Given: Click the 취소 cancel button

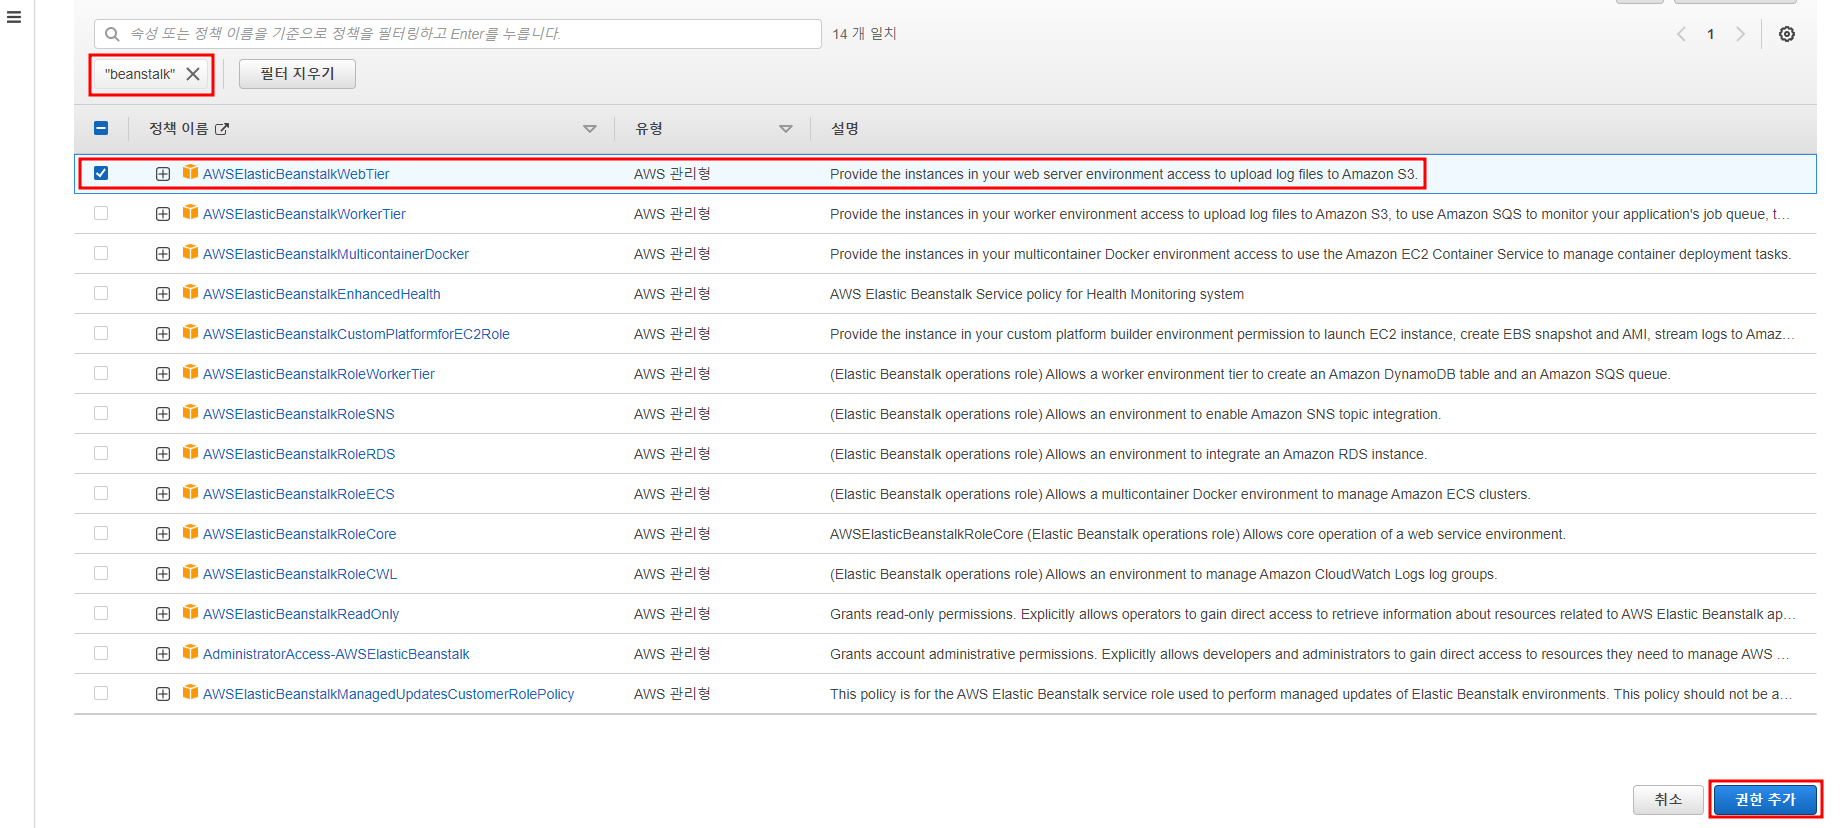Looking at the screenshot, I should click(1668, 800).
